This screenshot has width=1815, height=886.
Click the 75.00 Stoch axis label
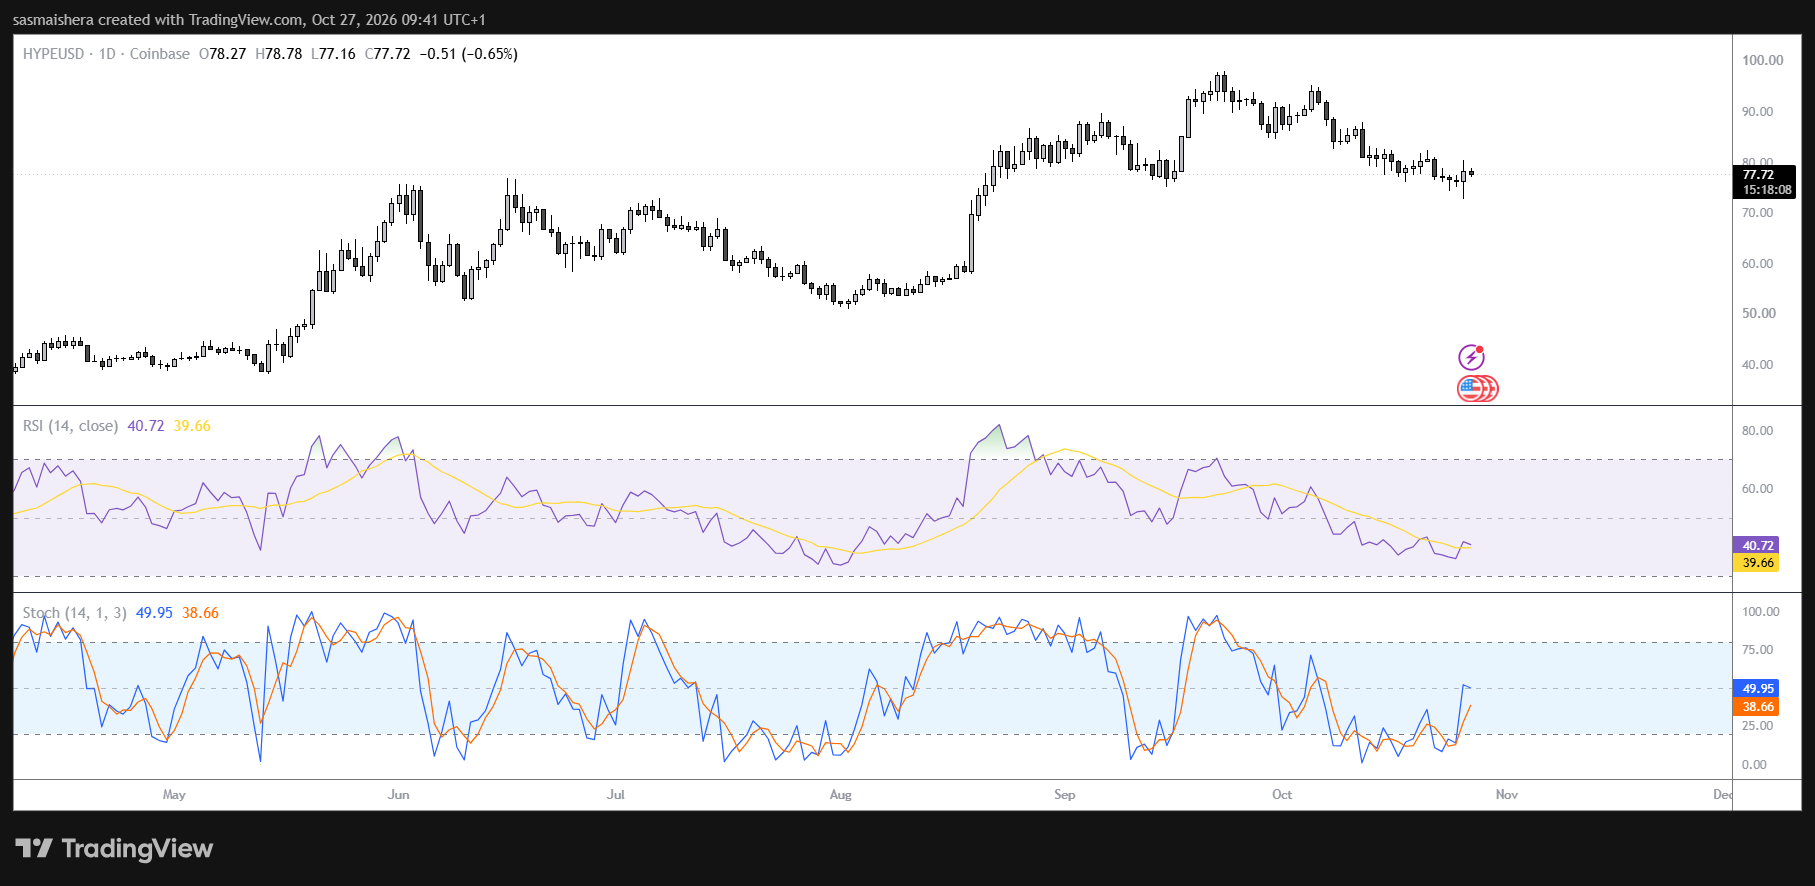[x=1757, y=649]
